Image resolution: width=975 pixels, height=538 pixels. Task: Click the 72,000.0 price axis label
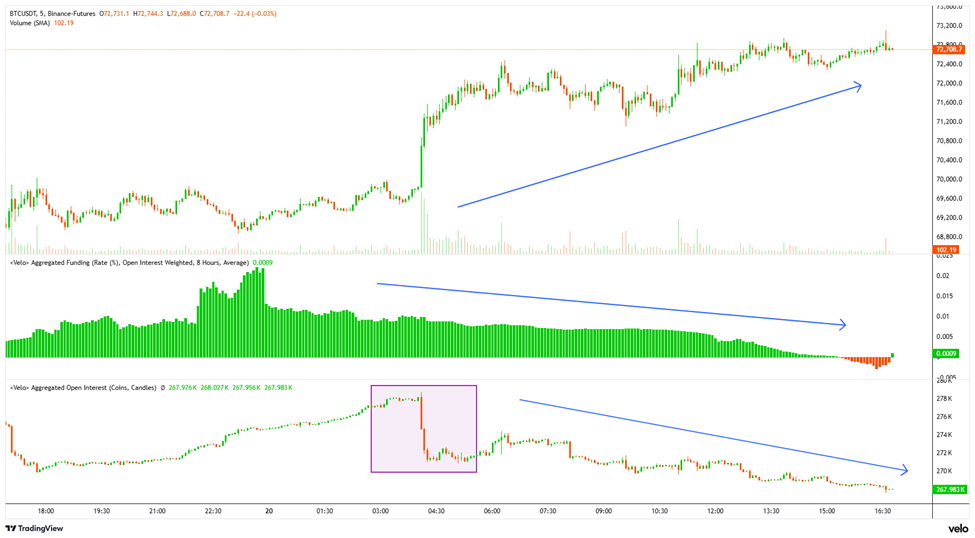(949, 84)
